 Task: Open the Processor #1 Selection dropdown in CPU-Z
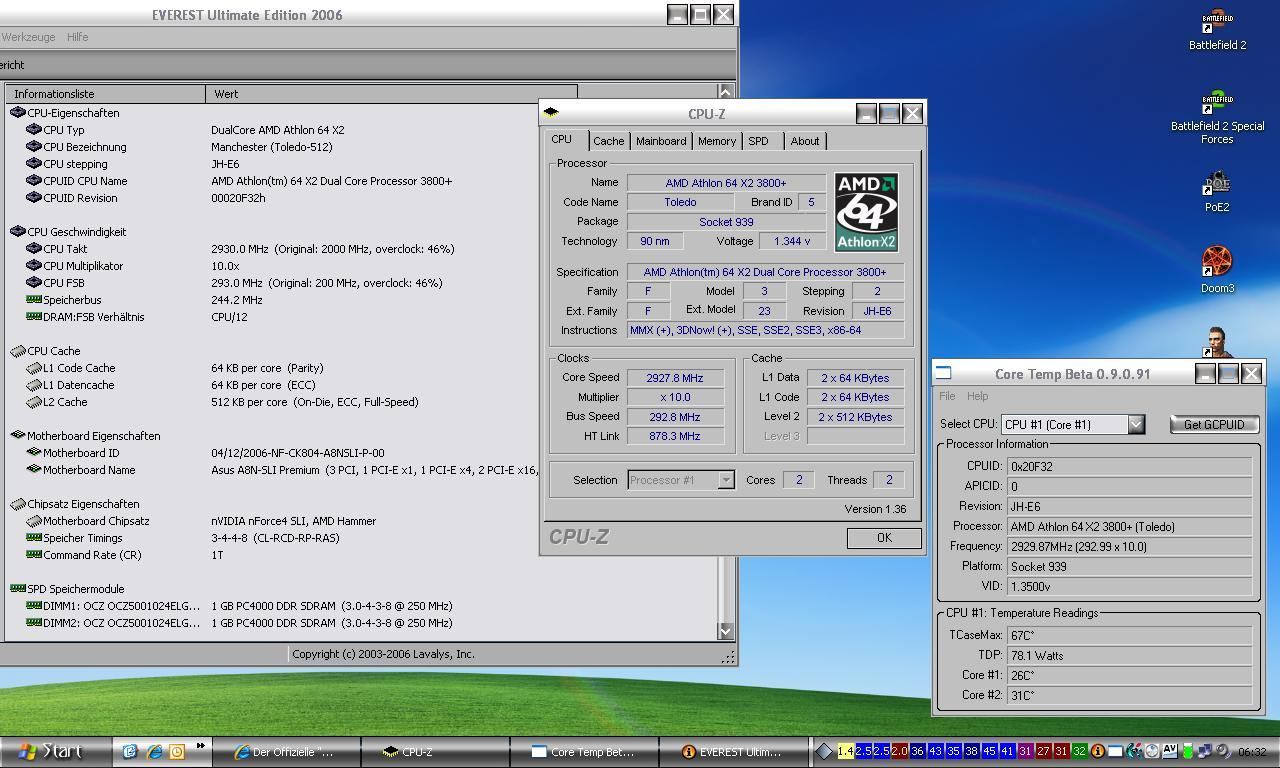point(726,480)
